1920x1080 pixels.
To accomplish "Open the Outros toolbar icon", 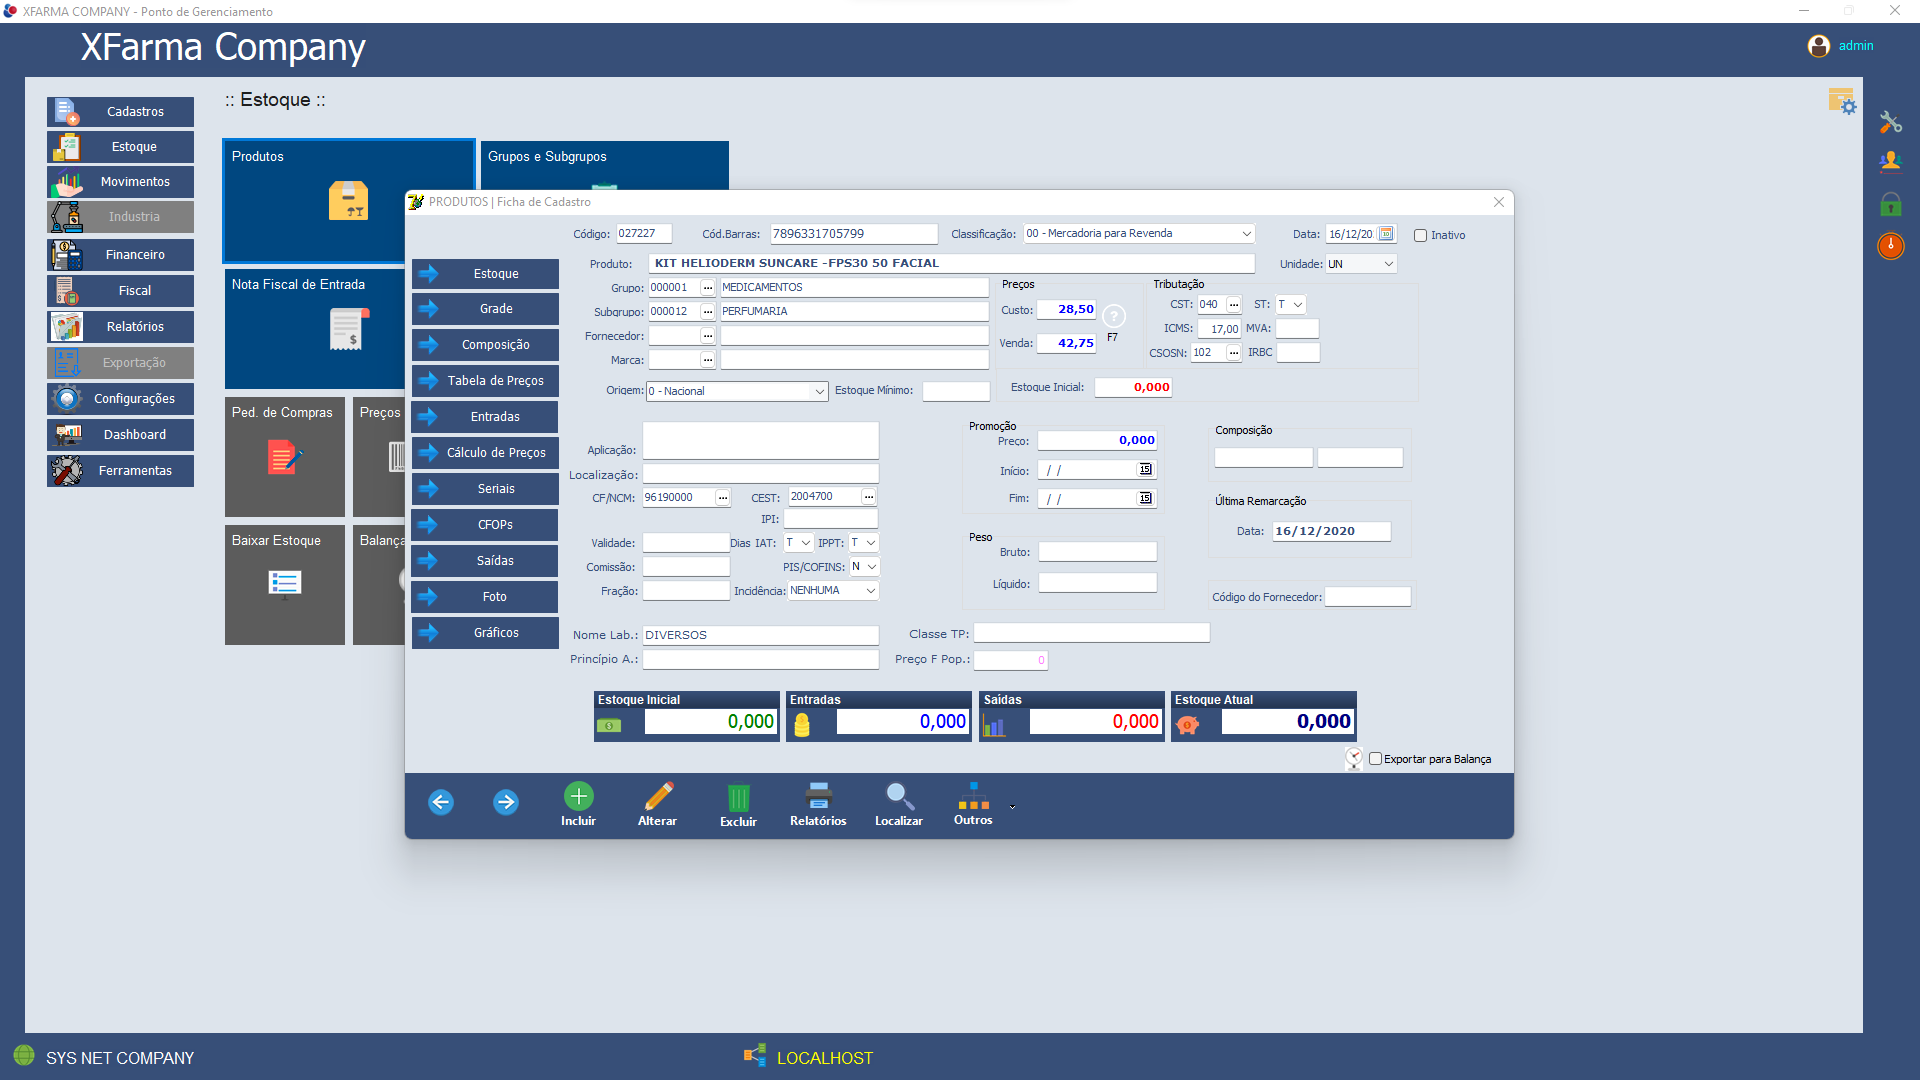I will coord(973,797).
